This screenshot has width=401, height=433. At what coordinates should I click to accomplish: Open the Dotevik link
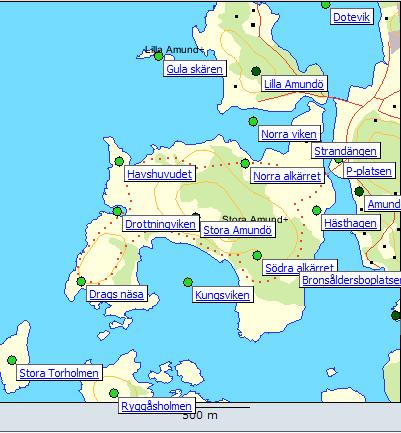pyautogui.click(x=351, y=17)
